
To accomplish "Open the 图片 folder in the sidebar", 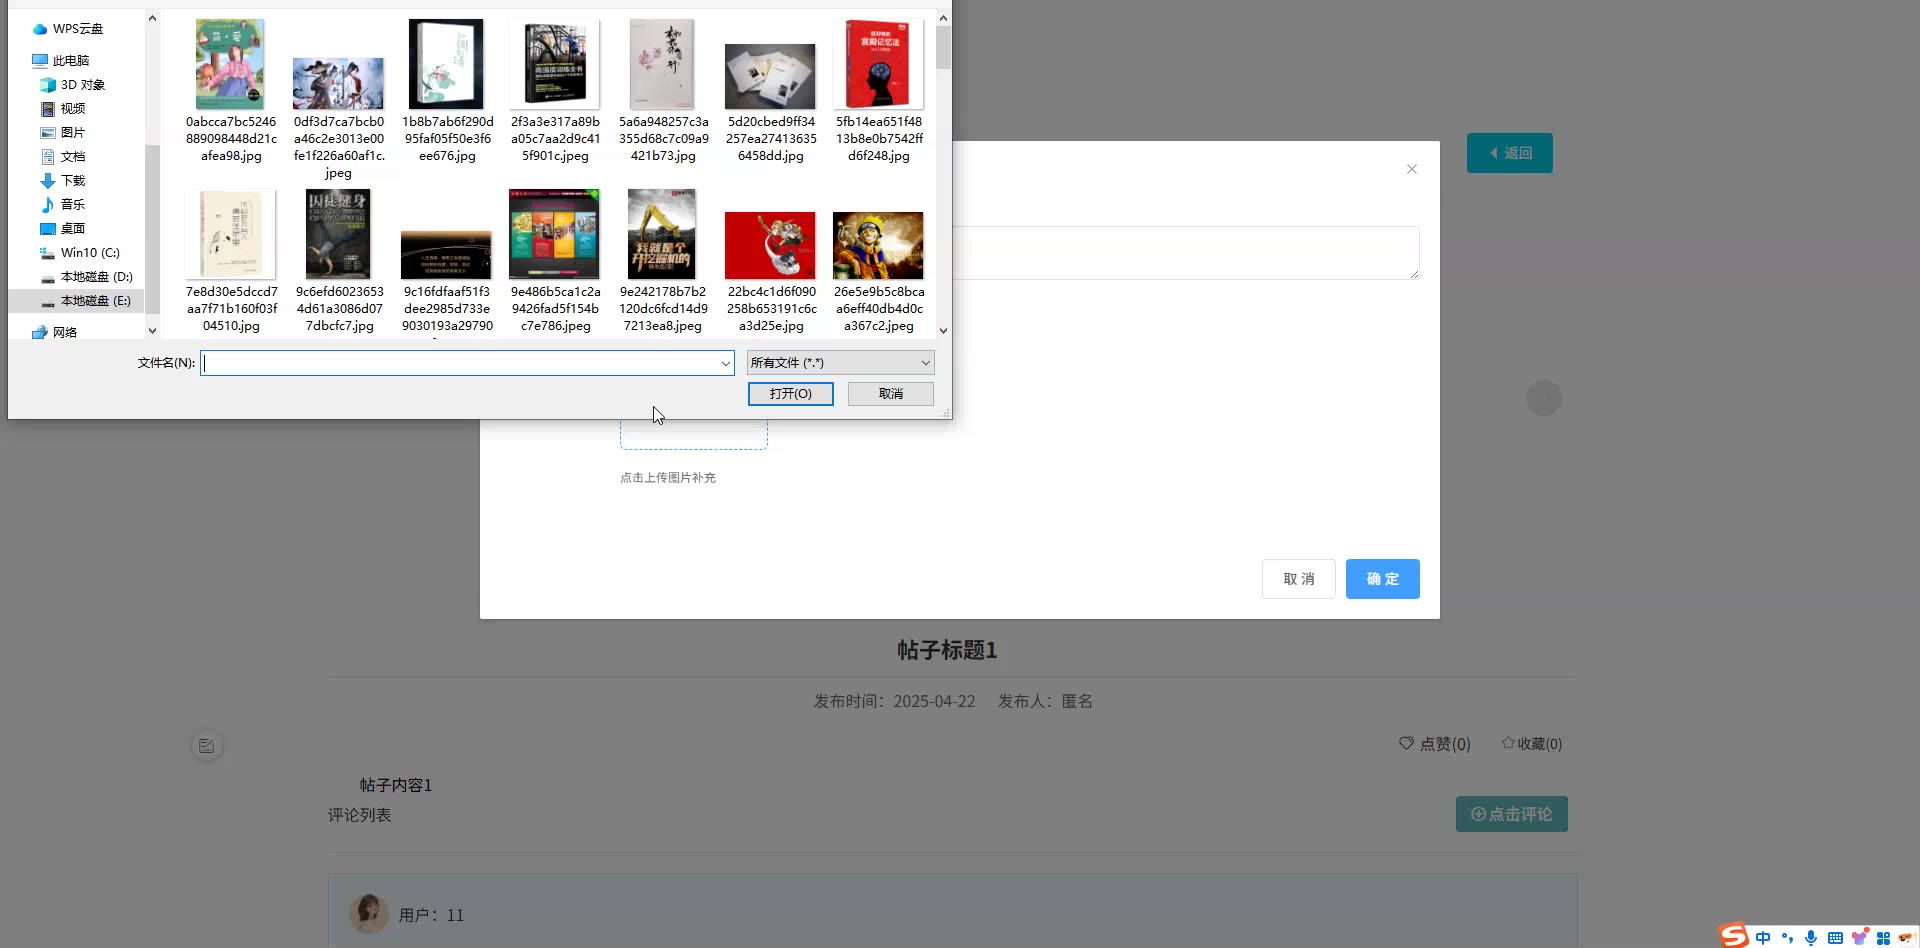I will coord(62,133).
